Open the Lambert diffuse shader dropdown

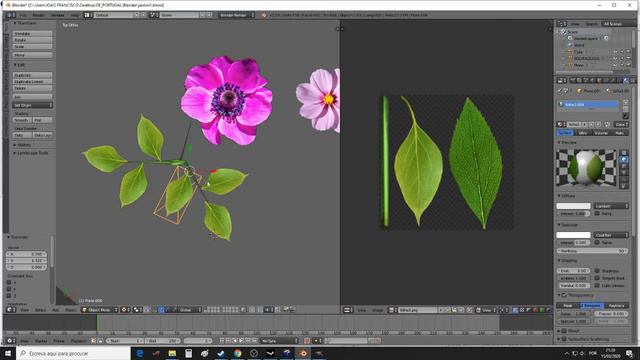pyautogui.click(x=611, y=206)
